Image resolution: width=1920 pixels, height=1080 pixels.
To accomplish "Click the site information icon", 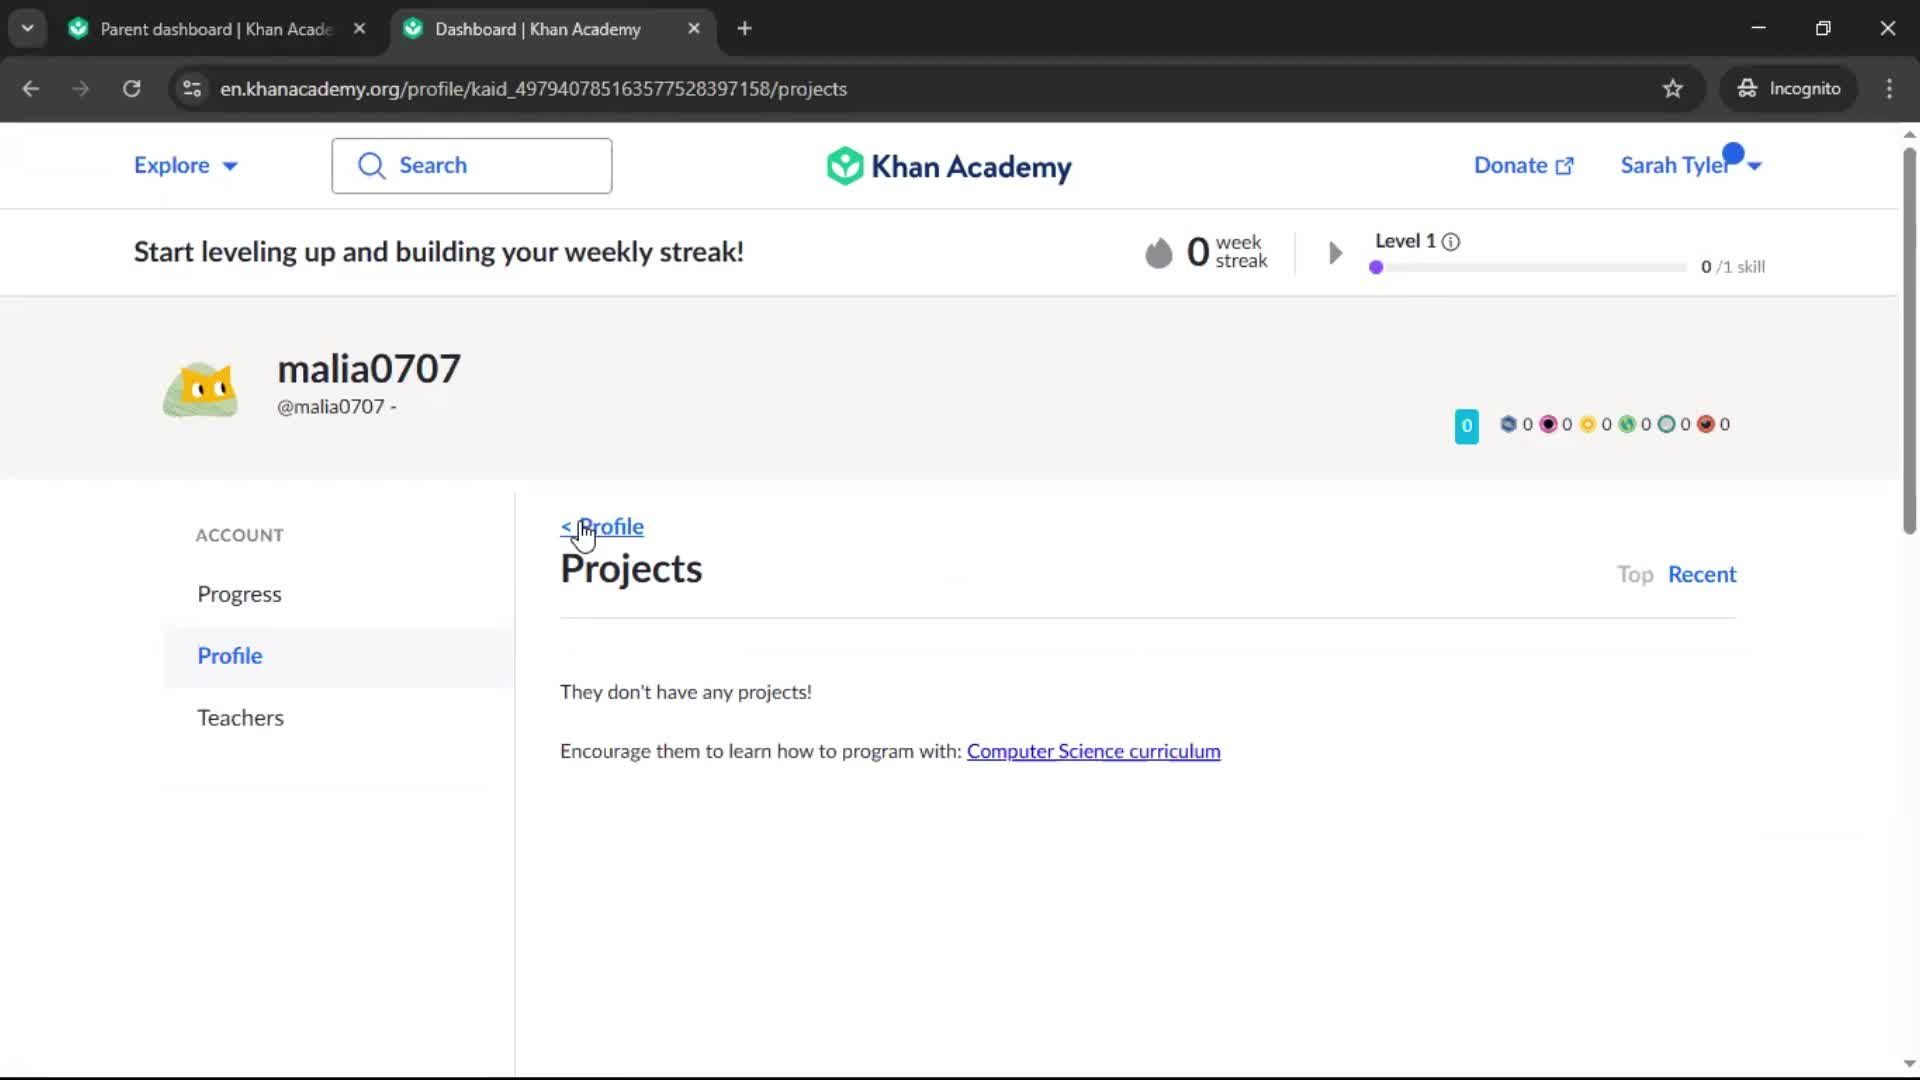I will tap(192, 89).
